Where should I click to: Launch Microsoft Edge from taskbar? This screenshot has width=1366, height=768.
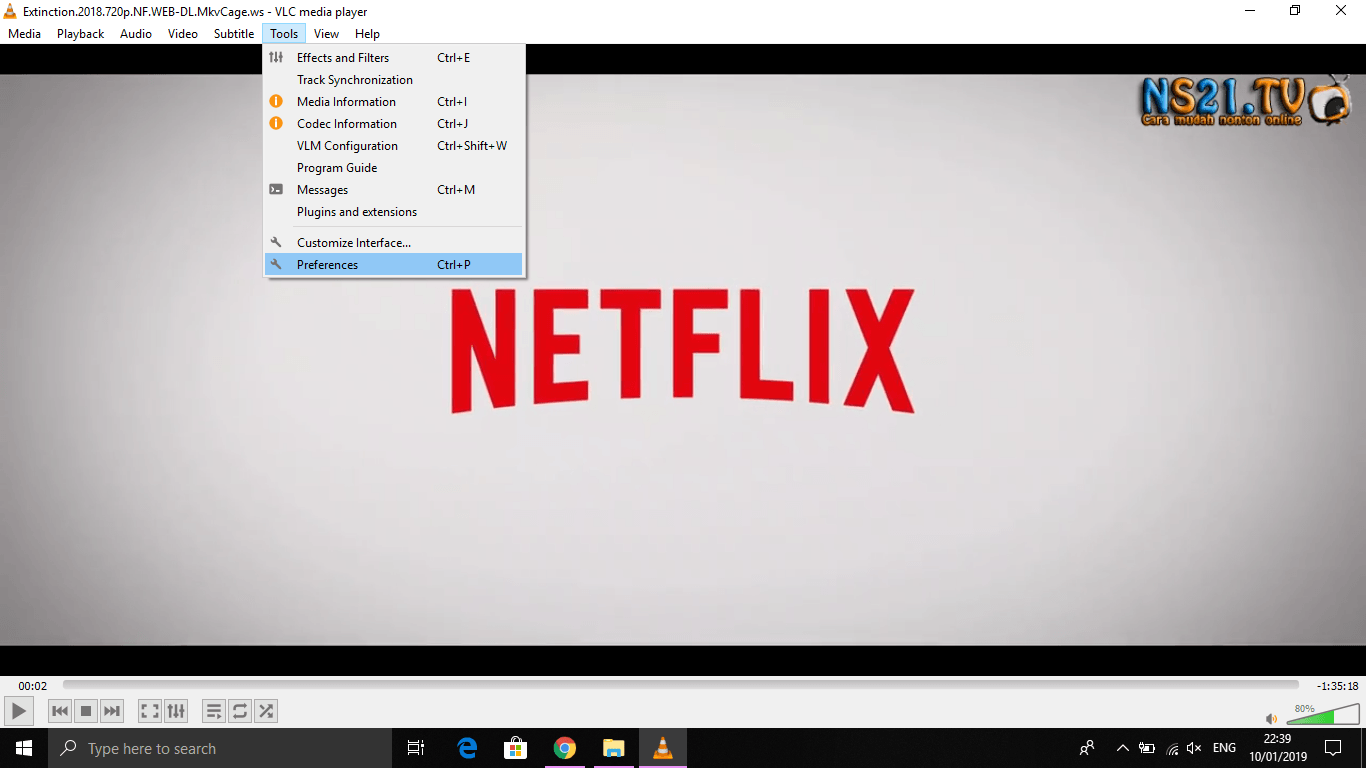click(x=467, y=748)
